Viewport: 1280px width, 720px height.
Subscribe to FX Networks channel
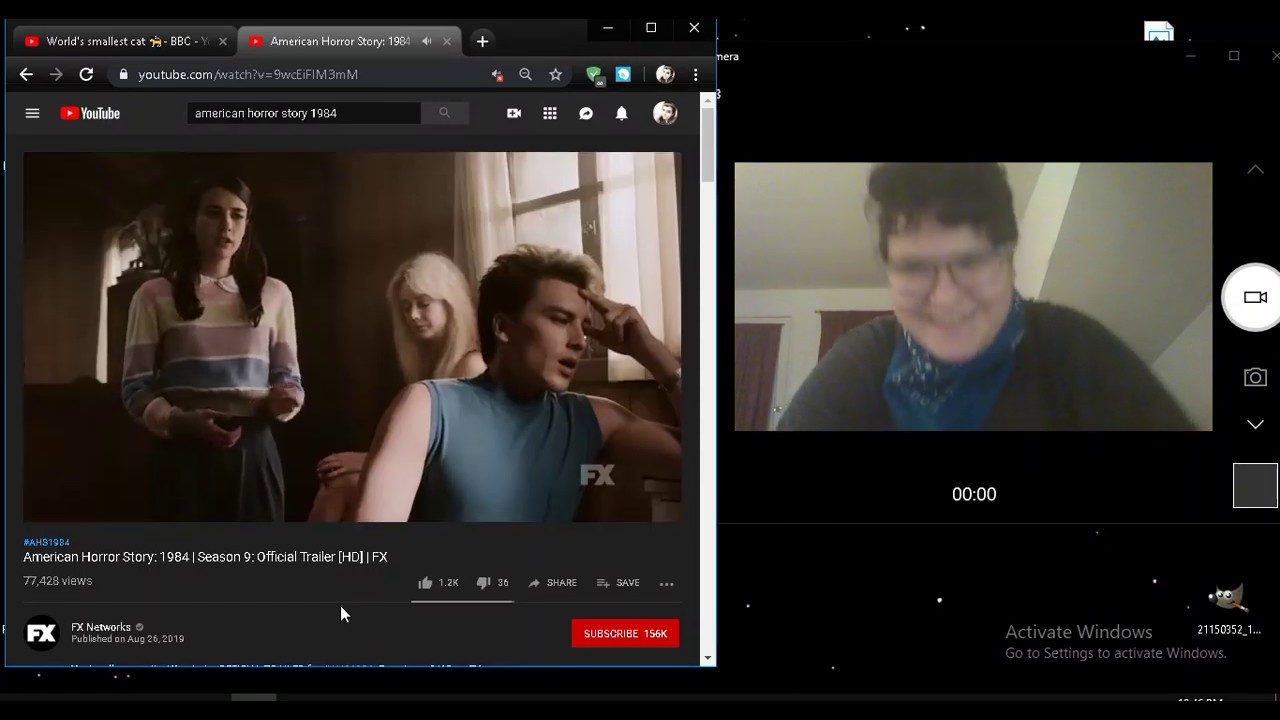(x=625, y=633)
